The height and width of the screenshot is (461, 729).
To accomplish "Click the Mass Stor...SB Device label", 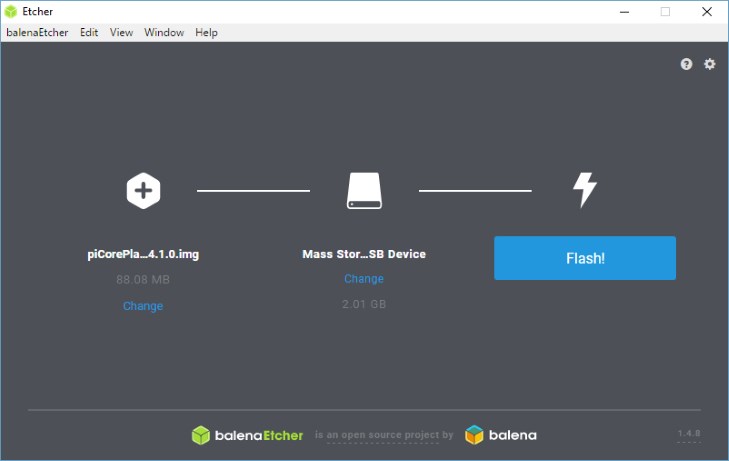I will [x=364, y=254].
